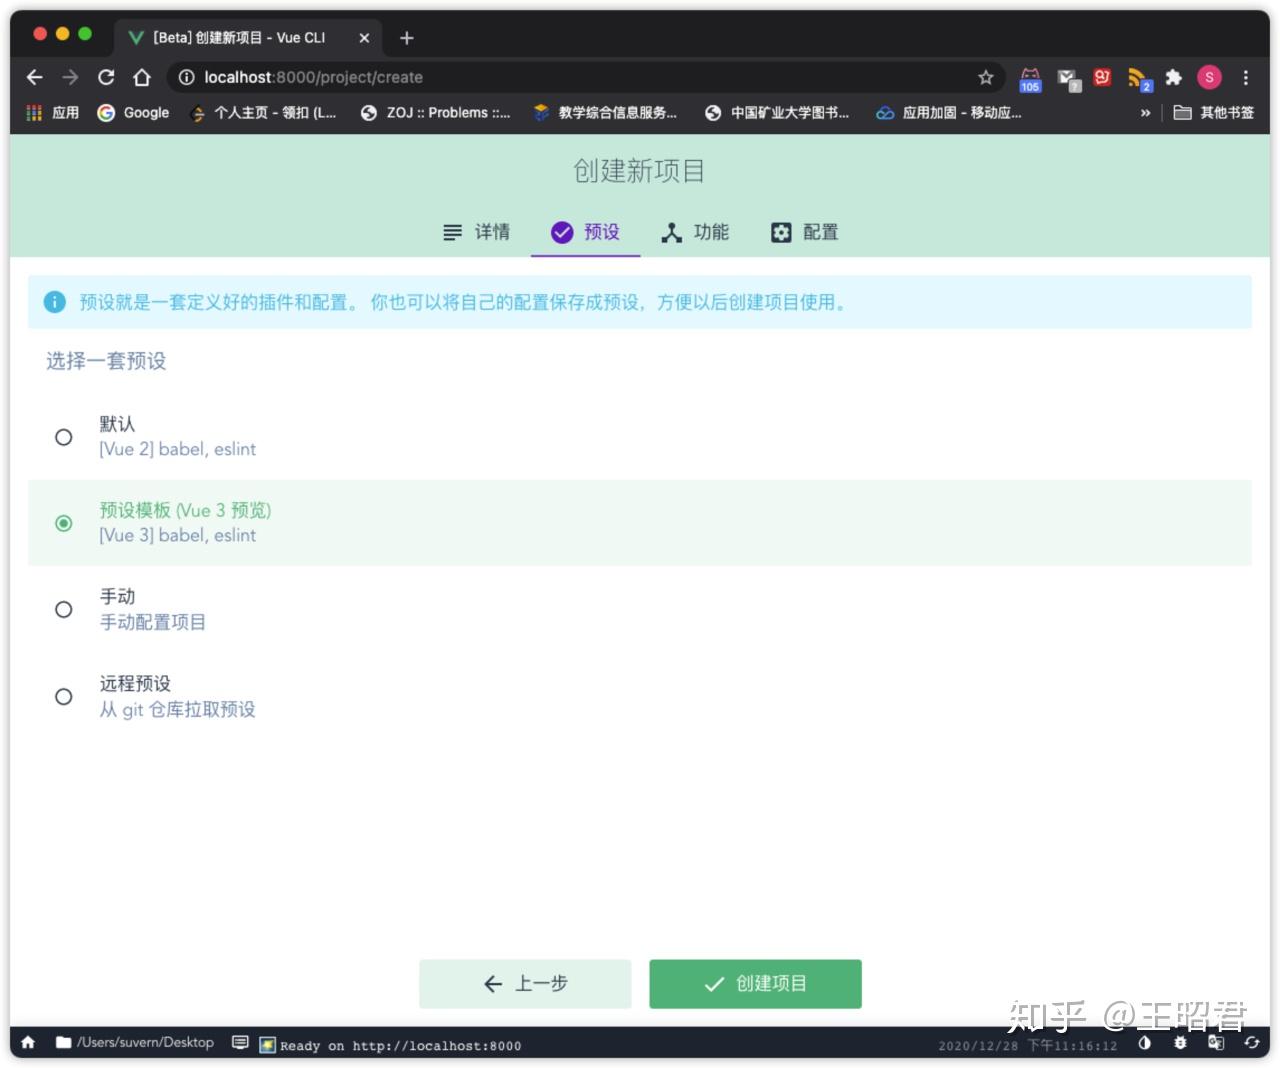1280x1068 pixels.
Task: Open bug report icon in status bar
Action: [1180, 1043]
